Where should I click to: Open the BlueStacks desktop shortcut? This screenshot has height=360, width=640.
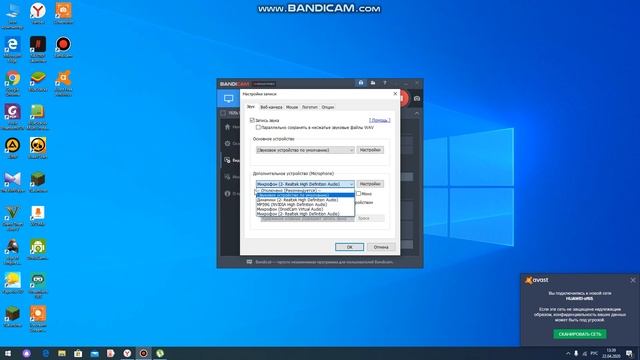[38, 81]
